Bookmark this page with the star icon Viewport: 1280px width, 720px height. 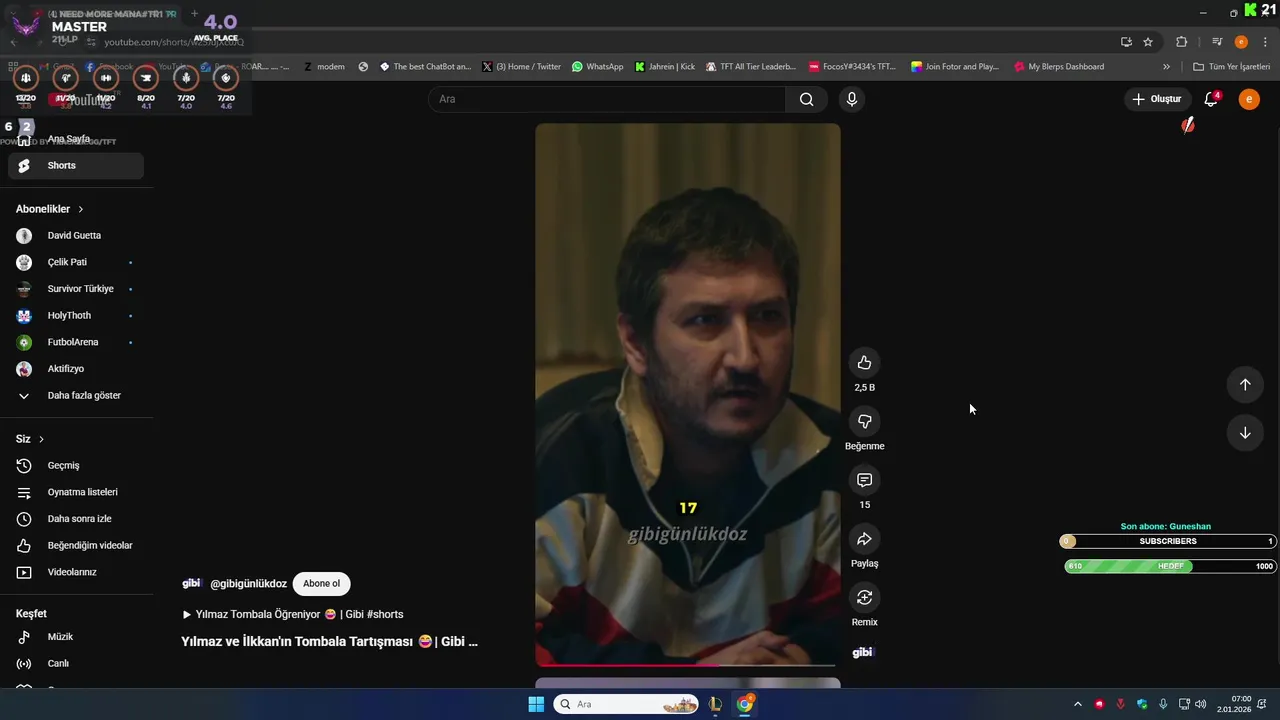tap(1148, 42)
